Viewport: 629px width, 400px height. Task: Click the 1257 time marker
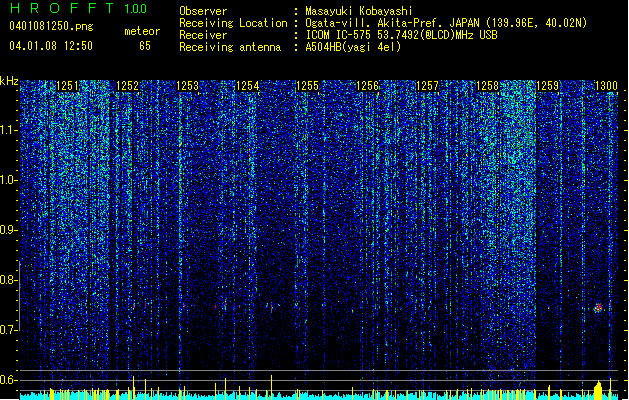pyautogui.click(x=427, y=86)
